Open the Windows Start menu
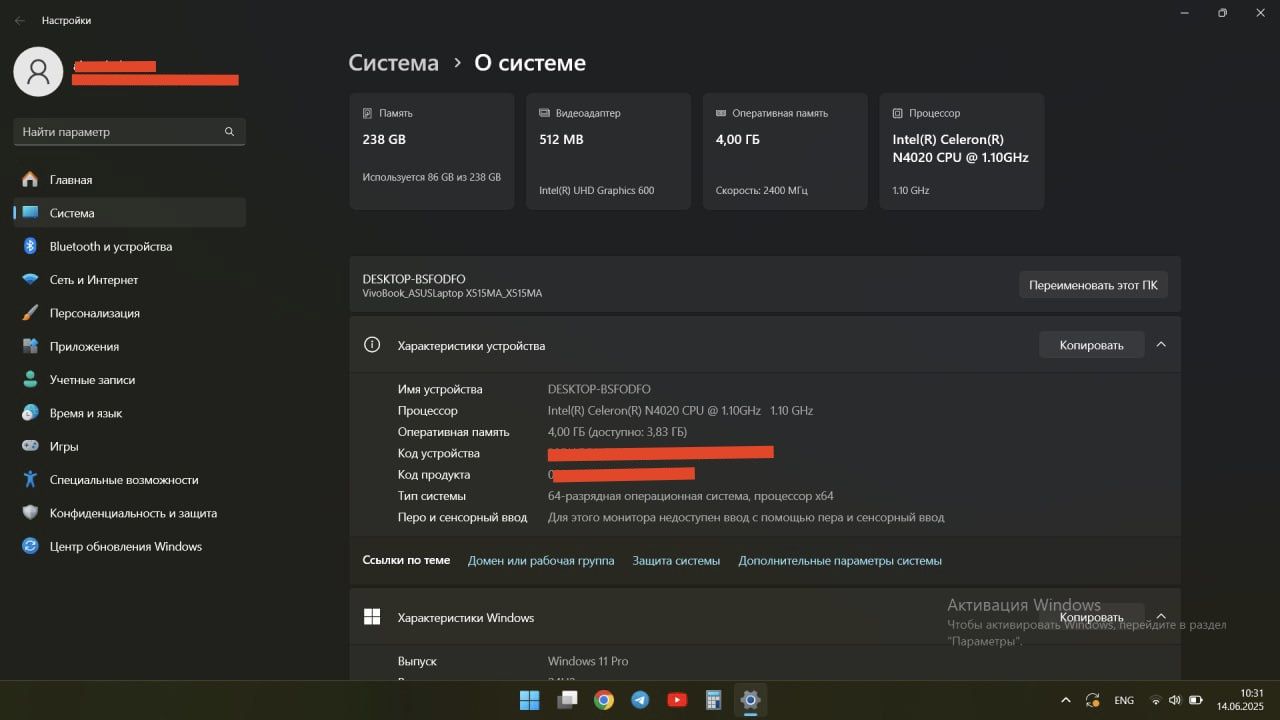Screen dimensions: 1280x720 pos(530,700)
